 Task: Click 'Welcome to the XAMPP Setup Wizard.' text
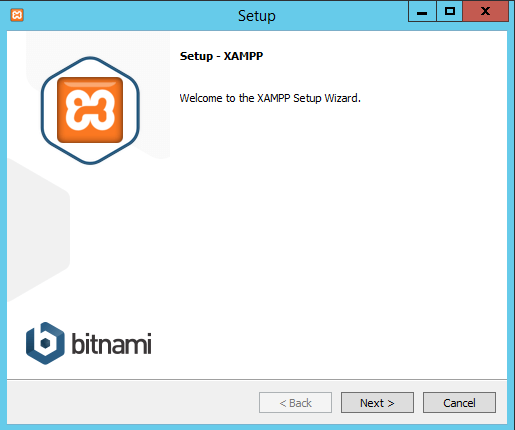270,98
